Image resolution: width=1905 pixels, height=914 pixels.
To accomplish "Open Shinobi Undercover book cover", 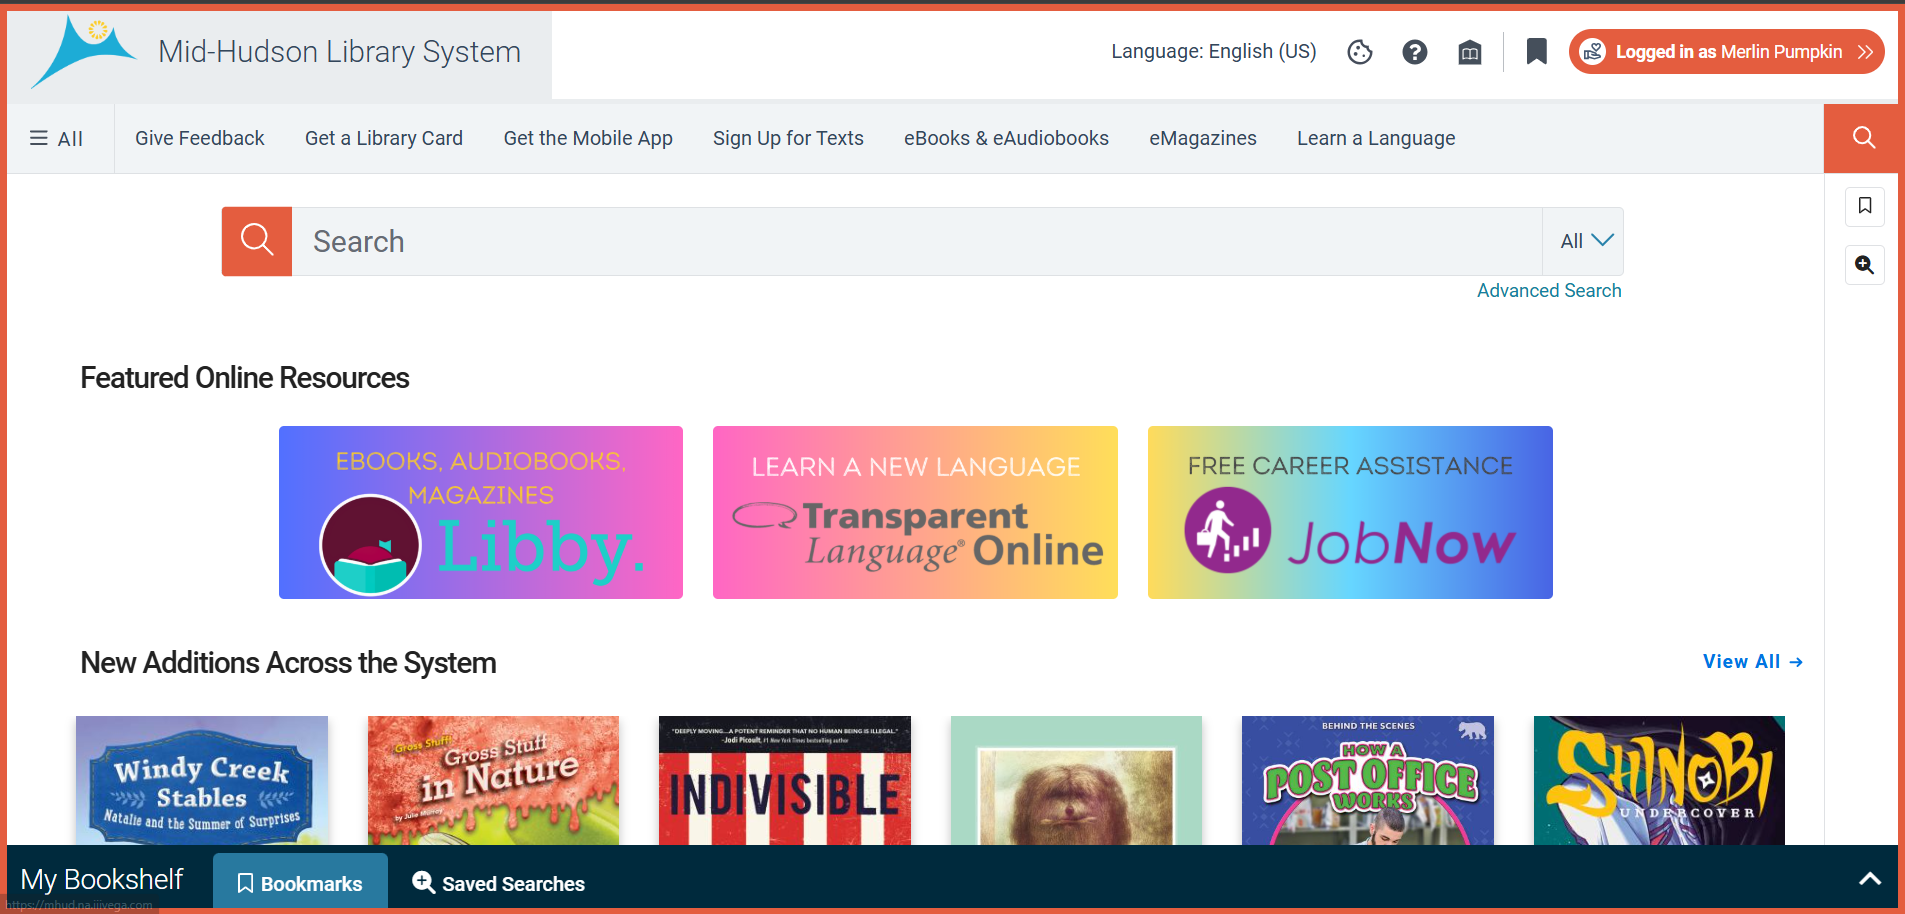I will [1659, 780].
